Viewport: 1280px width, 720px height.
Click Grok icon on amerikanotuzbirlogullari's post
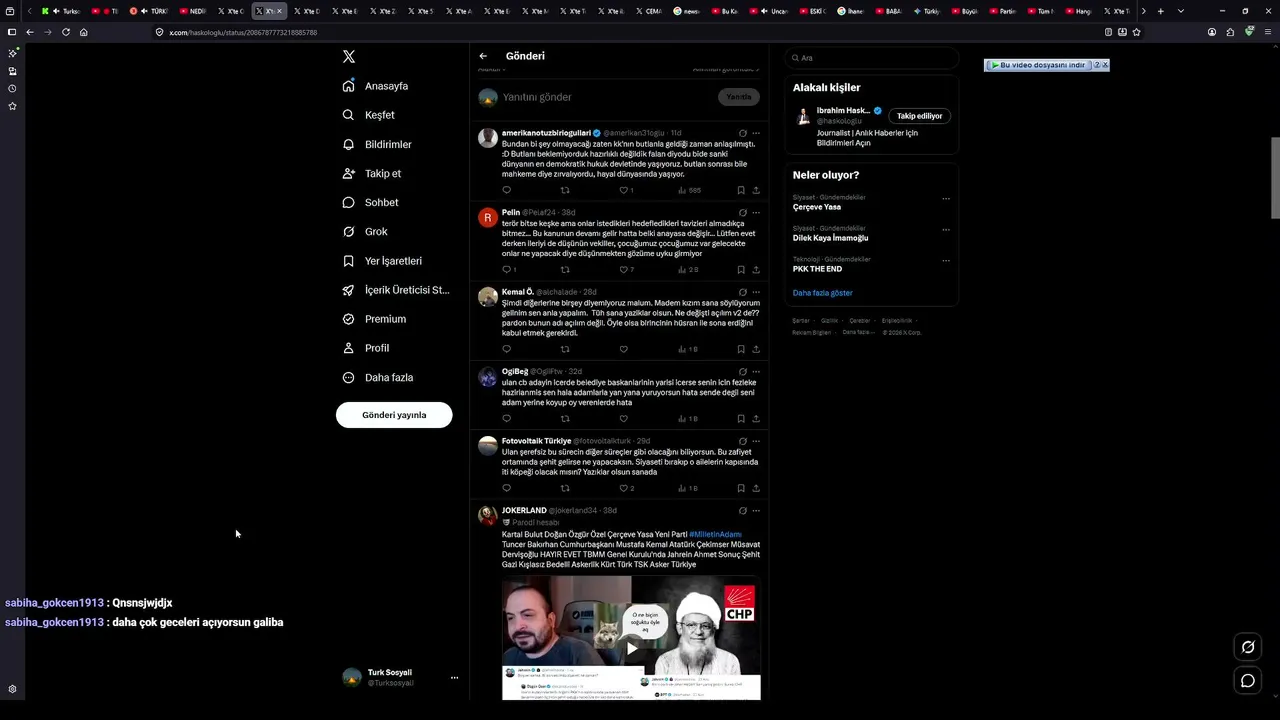(742, 133)
